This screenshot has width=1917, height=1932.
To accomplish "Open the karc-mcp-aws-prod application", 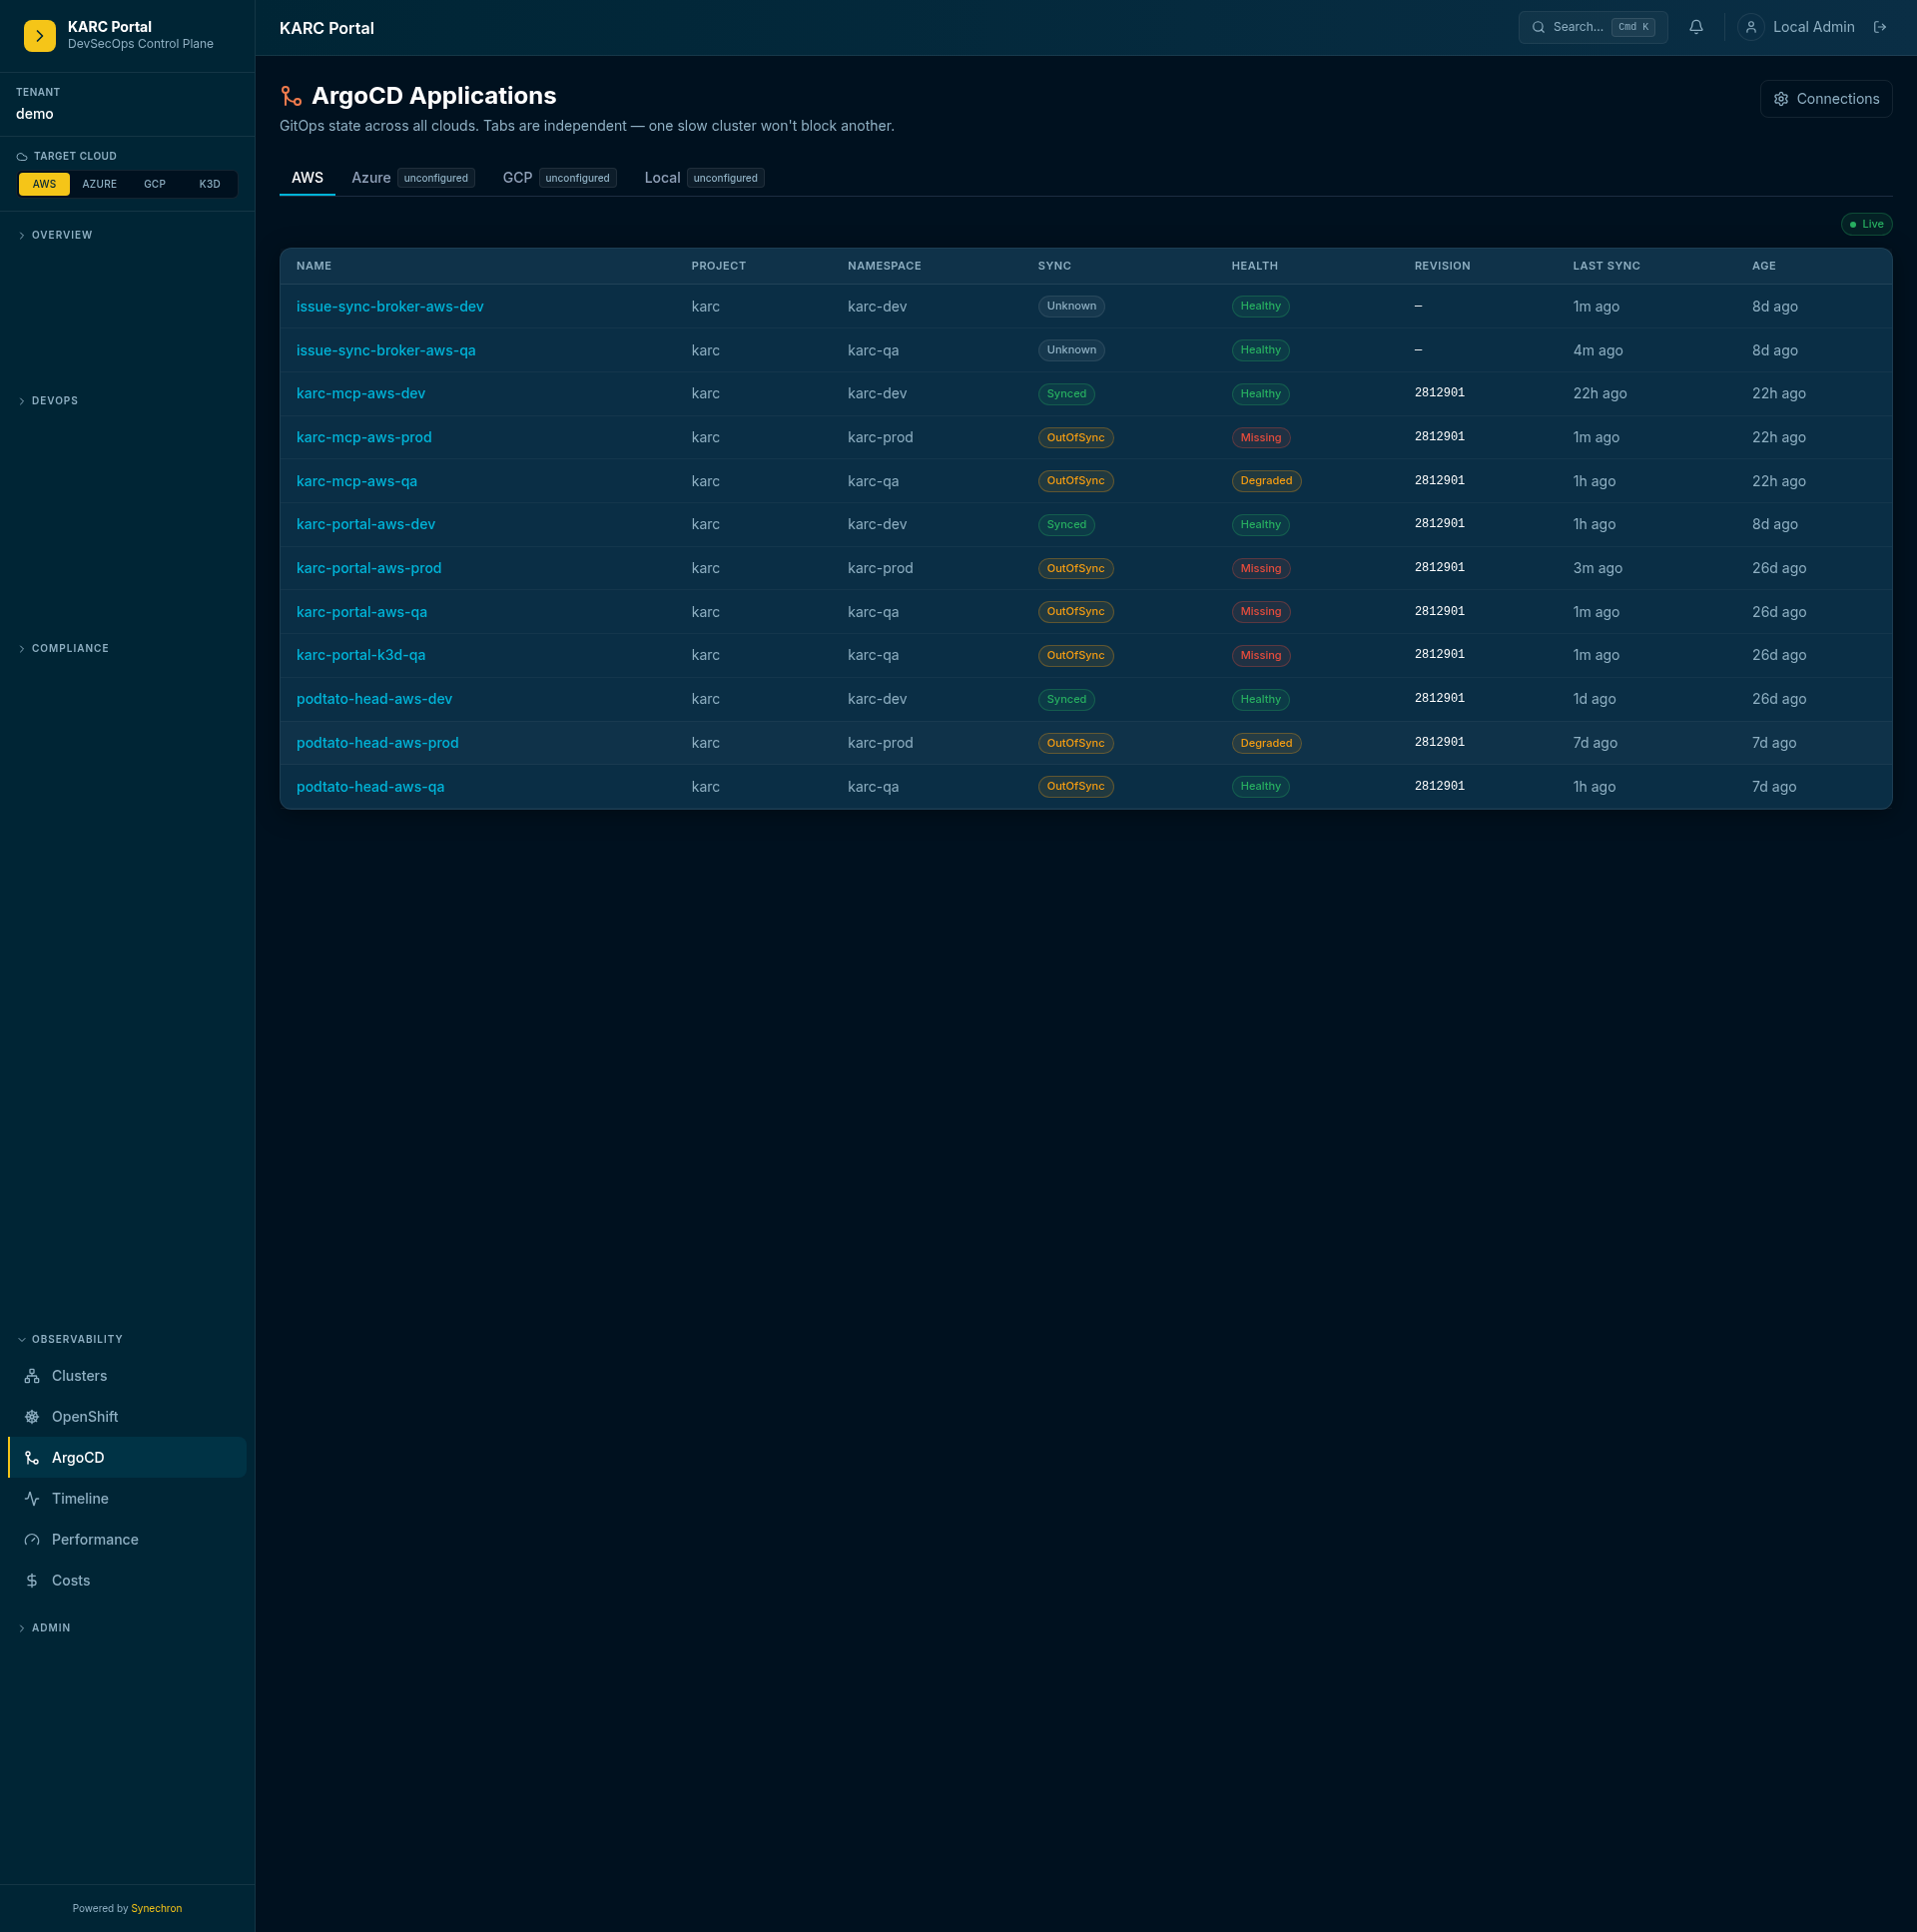I will point(364,438).
